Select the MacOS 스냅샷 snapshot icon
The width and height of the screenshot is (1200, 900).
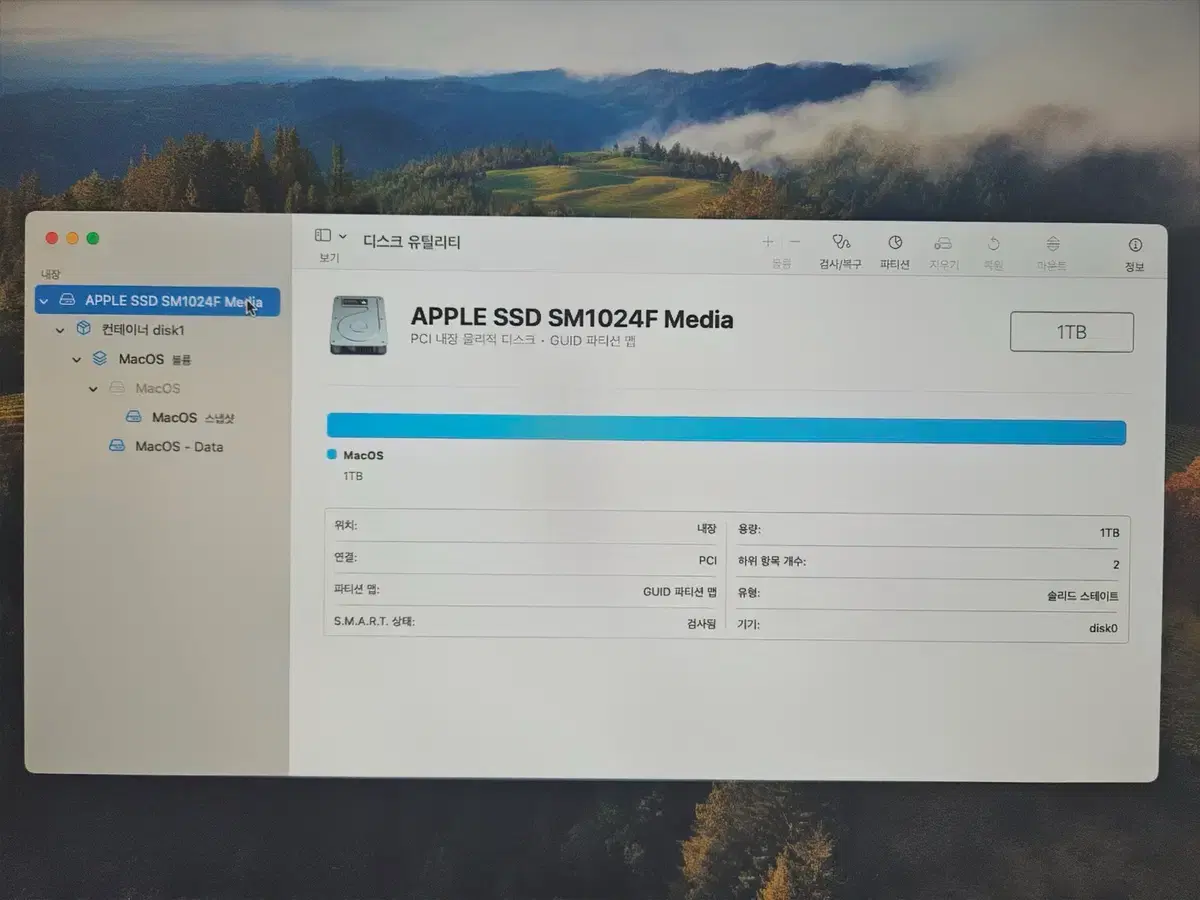pyautogui.click(x=134, y=417)
